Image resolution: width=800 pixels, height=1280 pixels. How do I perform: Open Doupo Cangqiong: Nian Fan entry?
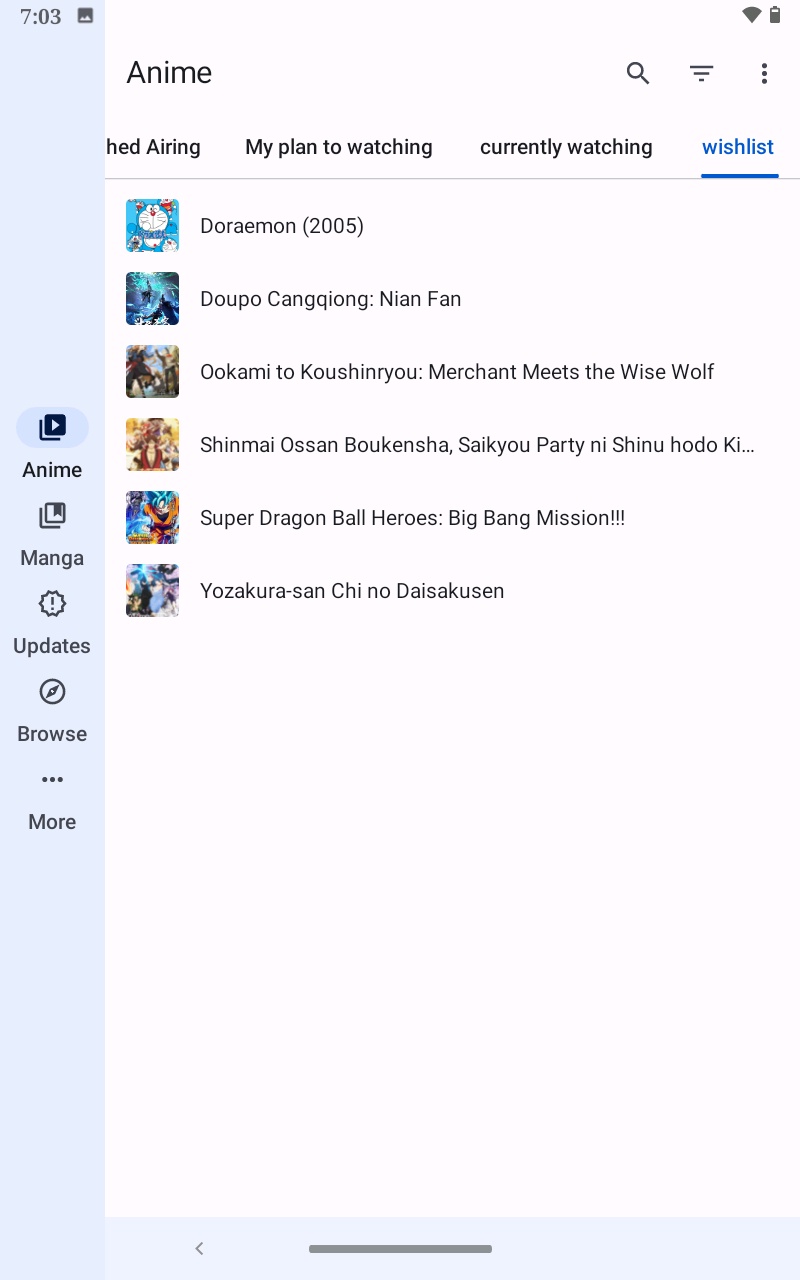click(x=452, y=299)
